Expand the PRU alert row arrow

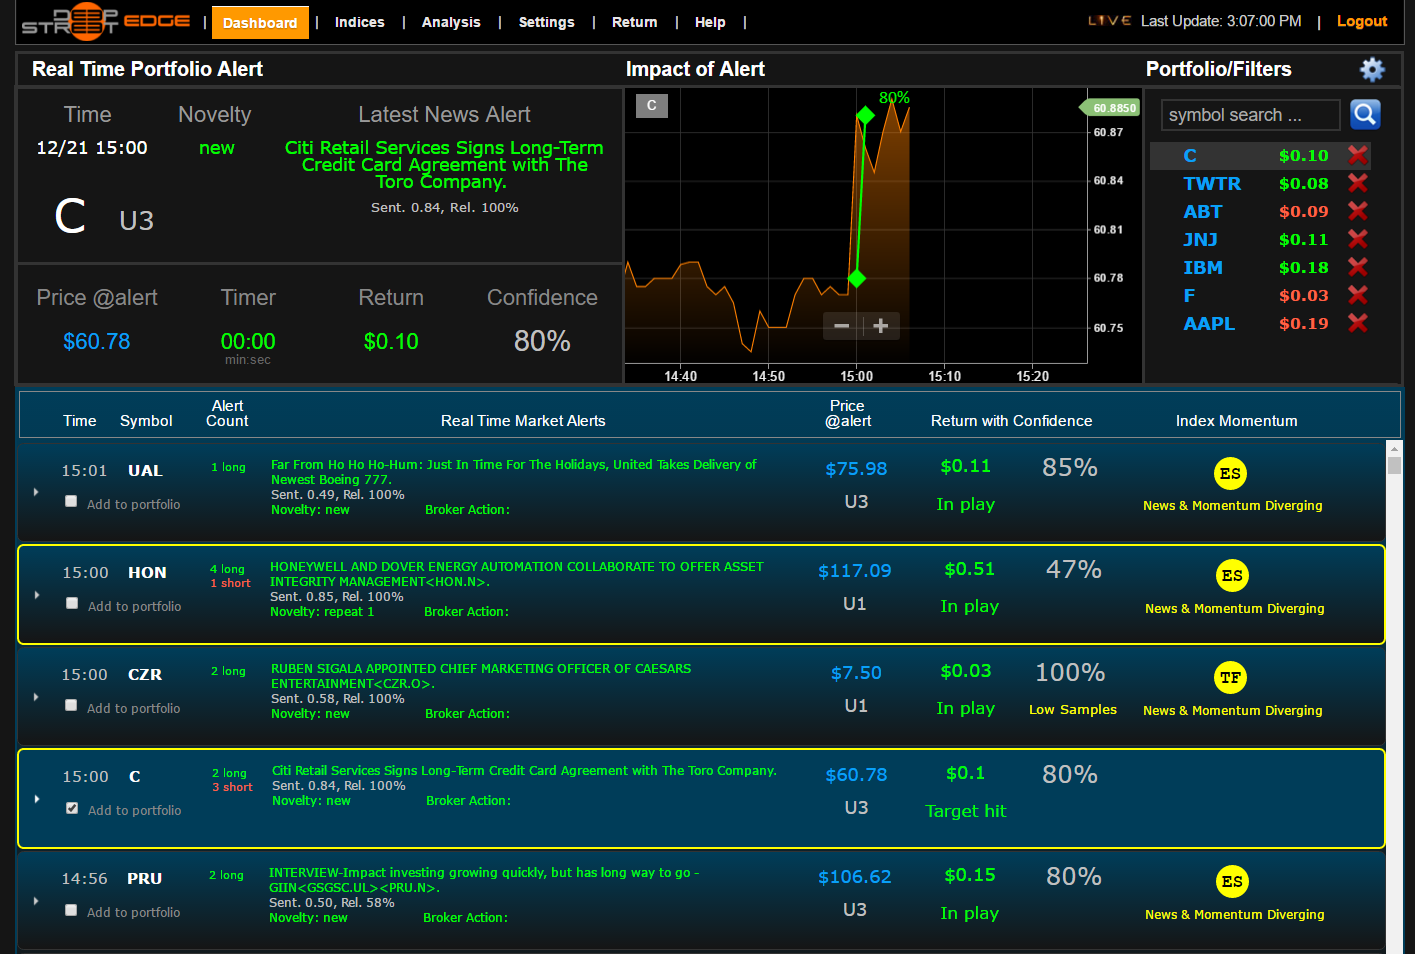[37, 901]
